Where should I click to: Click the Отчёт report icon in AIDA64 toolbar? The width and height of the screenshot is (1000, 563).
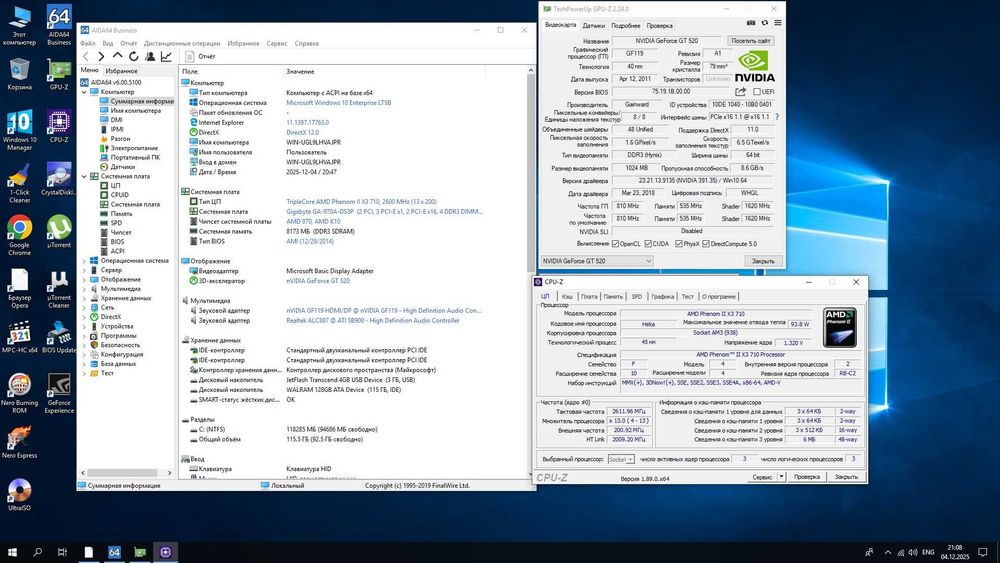point(189,57)
